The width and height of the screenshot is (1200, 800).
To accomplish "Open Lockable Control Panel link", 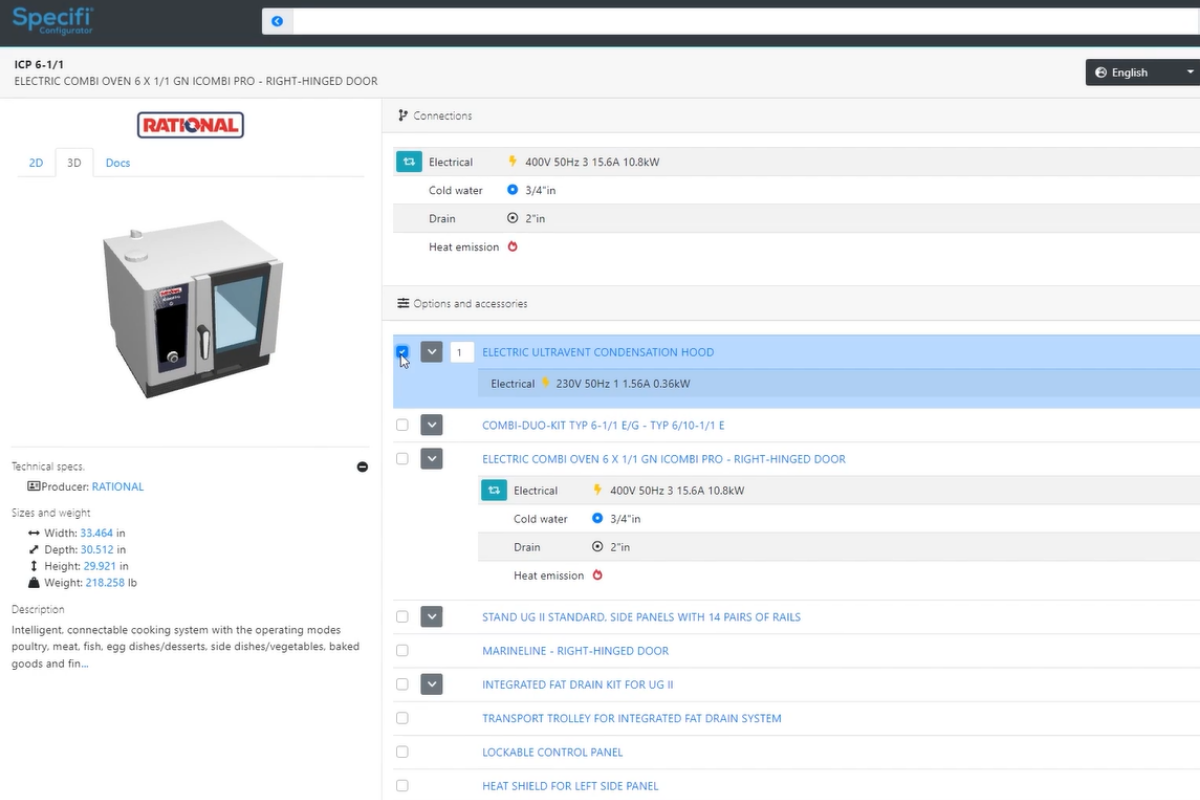I will click(x=552, y=752).
